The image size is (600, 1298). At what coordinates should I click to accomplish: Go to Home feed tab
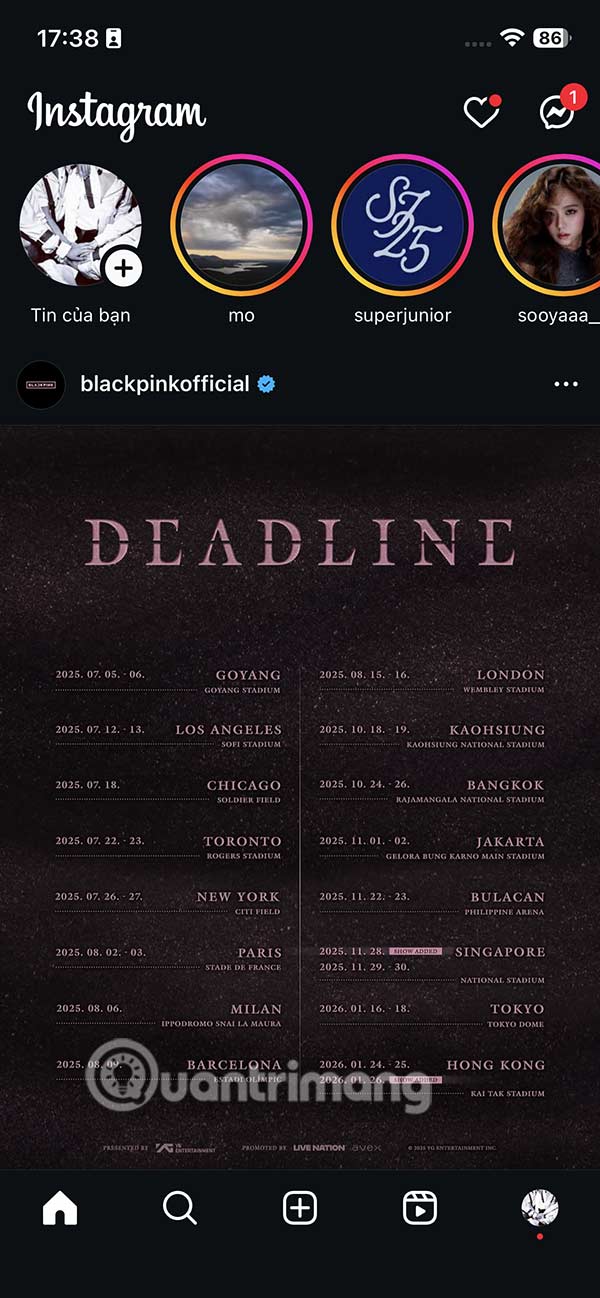point(60,1208)
